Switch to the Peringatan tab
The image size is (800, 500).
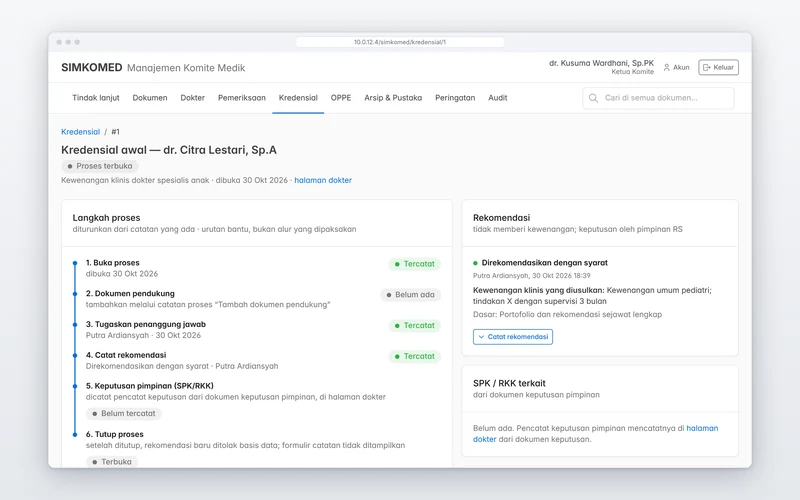tap(455, 98)
